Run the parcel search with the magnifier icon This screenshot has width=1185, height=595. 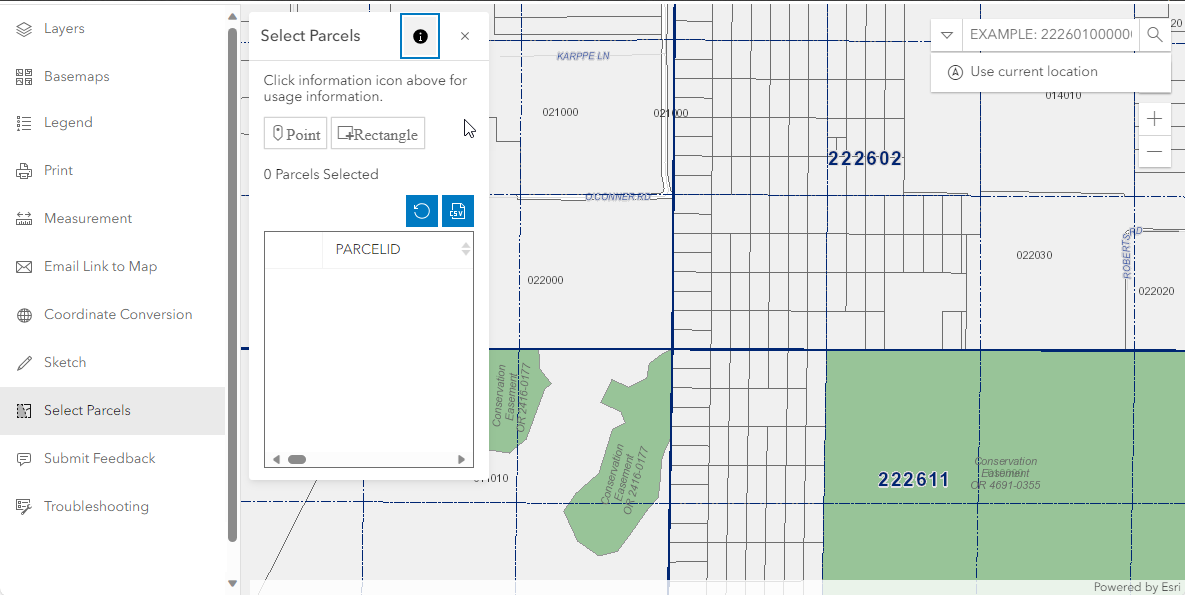pos(1154,34)
